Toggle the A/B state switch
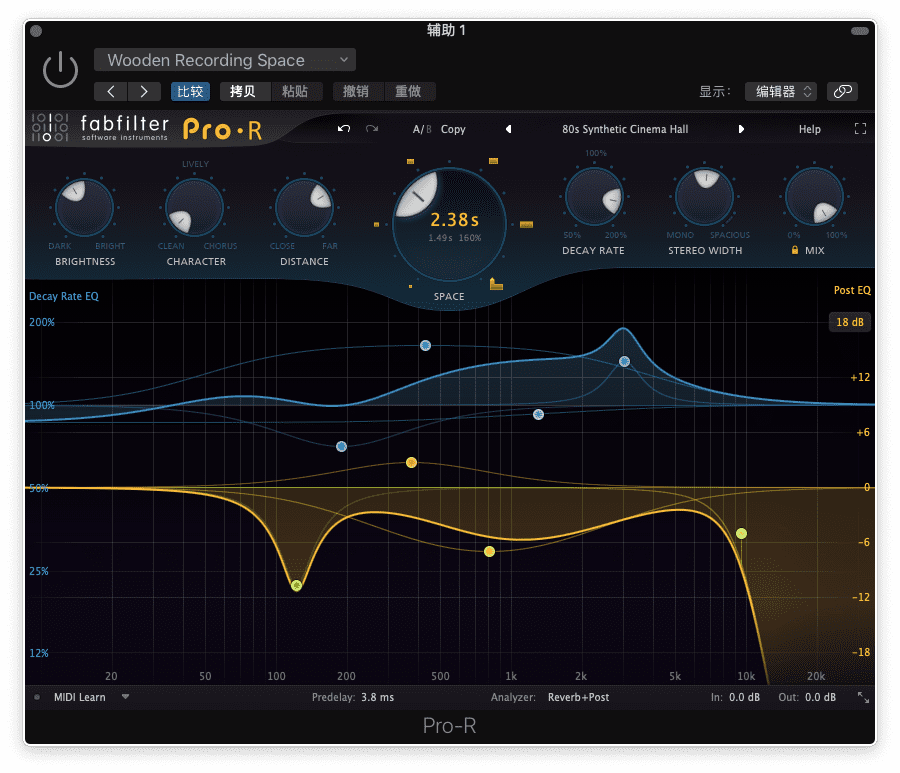Image resolution: width=900 pixels, height=773 pixels. [422, 129]
